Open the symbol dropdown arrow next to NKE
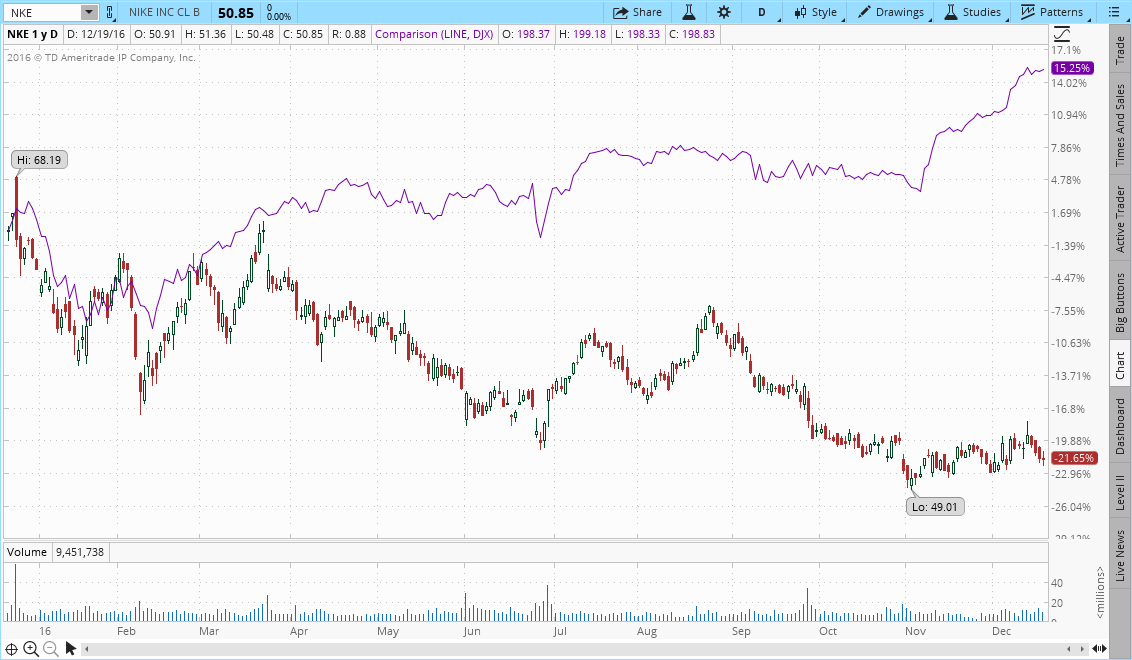Viewport: 1132px width, 660px height. coord(89,12)
